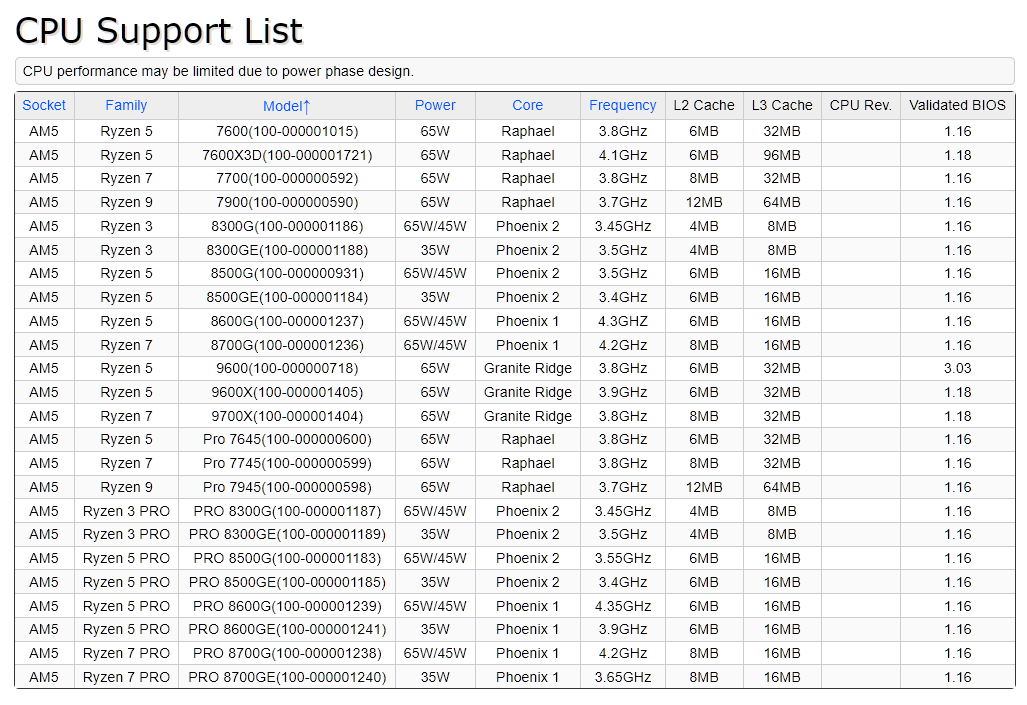Image resolution: width=1027 pixels, height=705 pixels.
Task: Sort the table by Core header
Action: (527, 105)
